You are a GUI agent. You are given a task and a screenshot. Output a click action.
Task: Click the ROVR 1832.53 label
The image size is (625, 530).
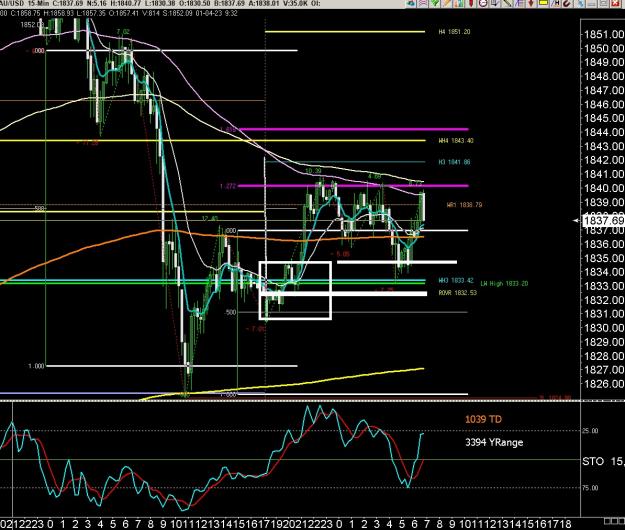click(458, 293)
